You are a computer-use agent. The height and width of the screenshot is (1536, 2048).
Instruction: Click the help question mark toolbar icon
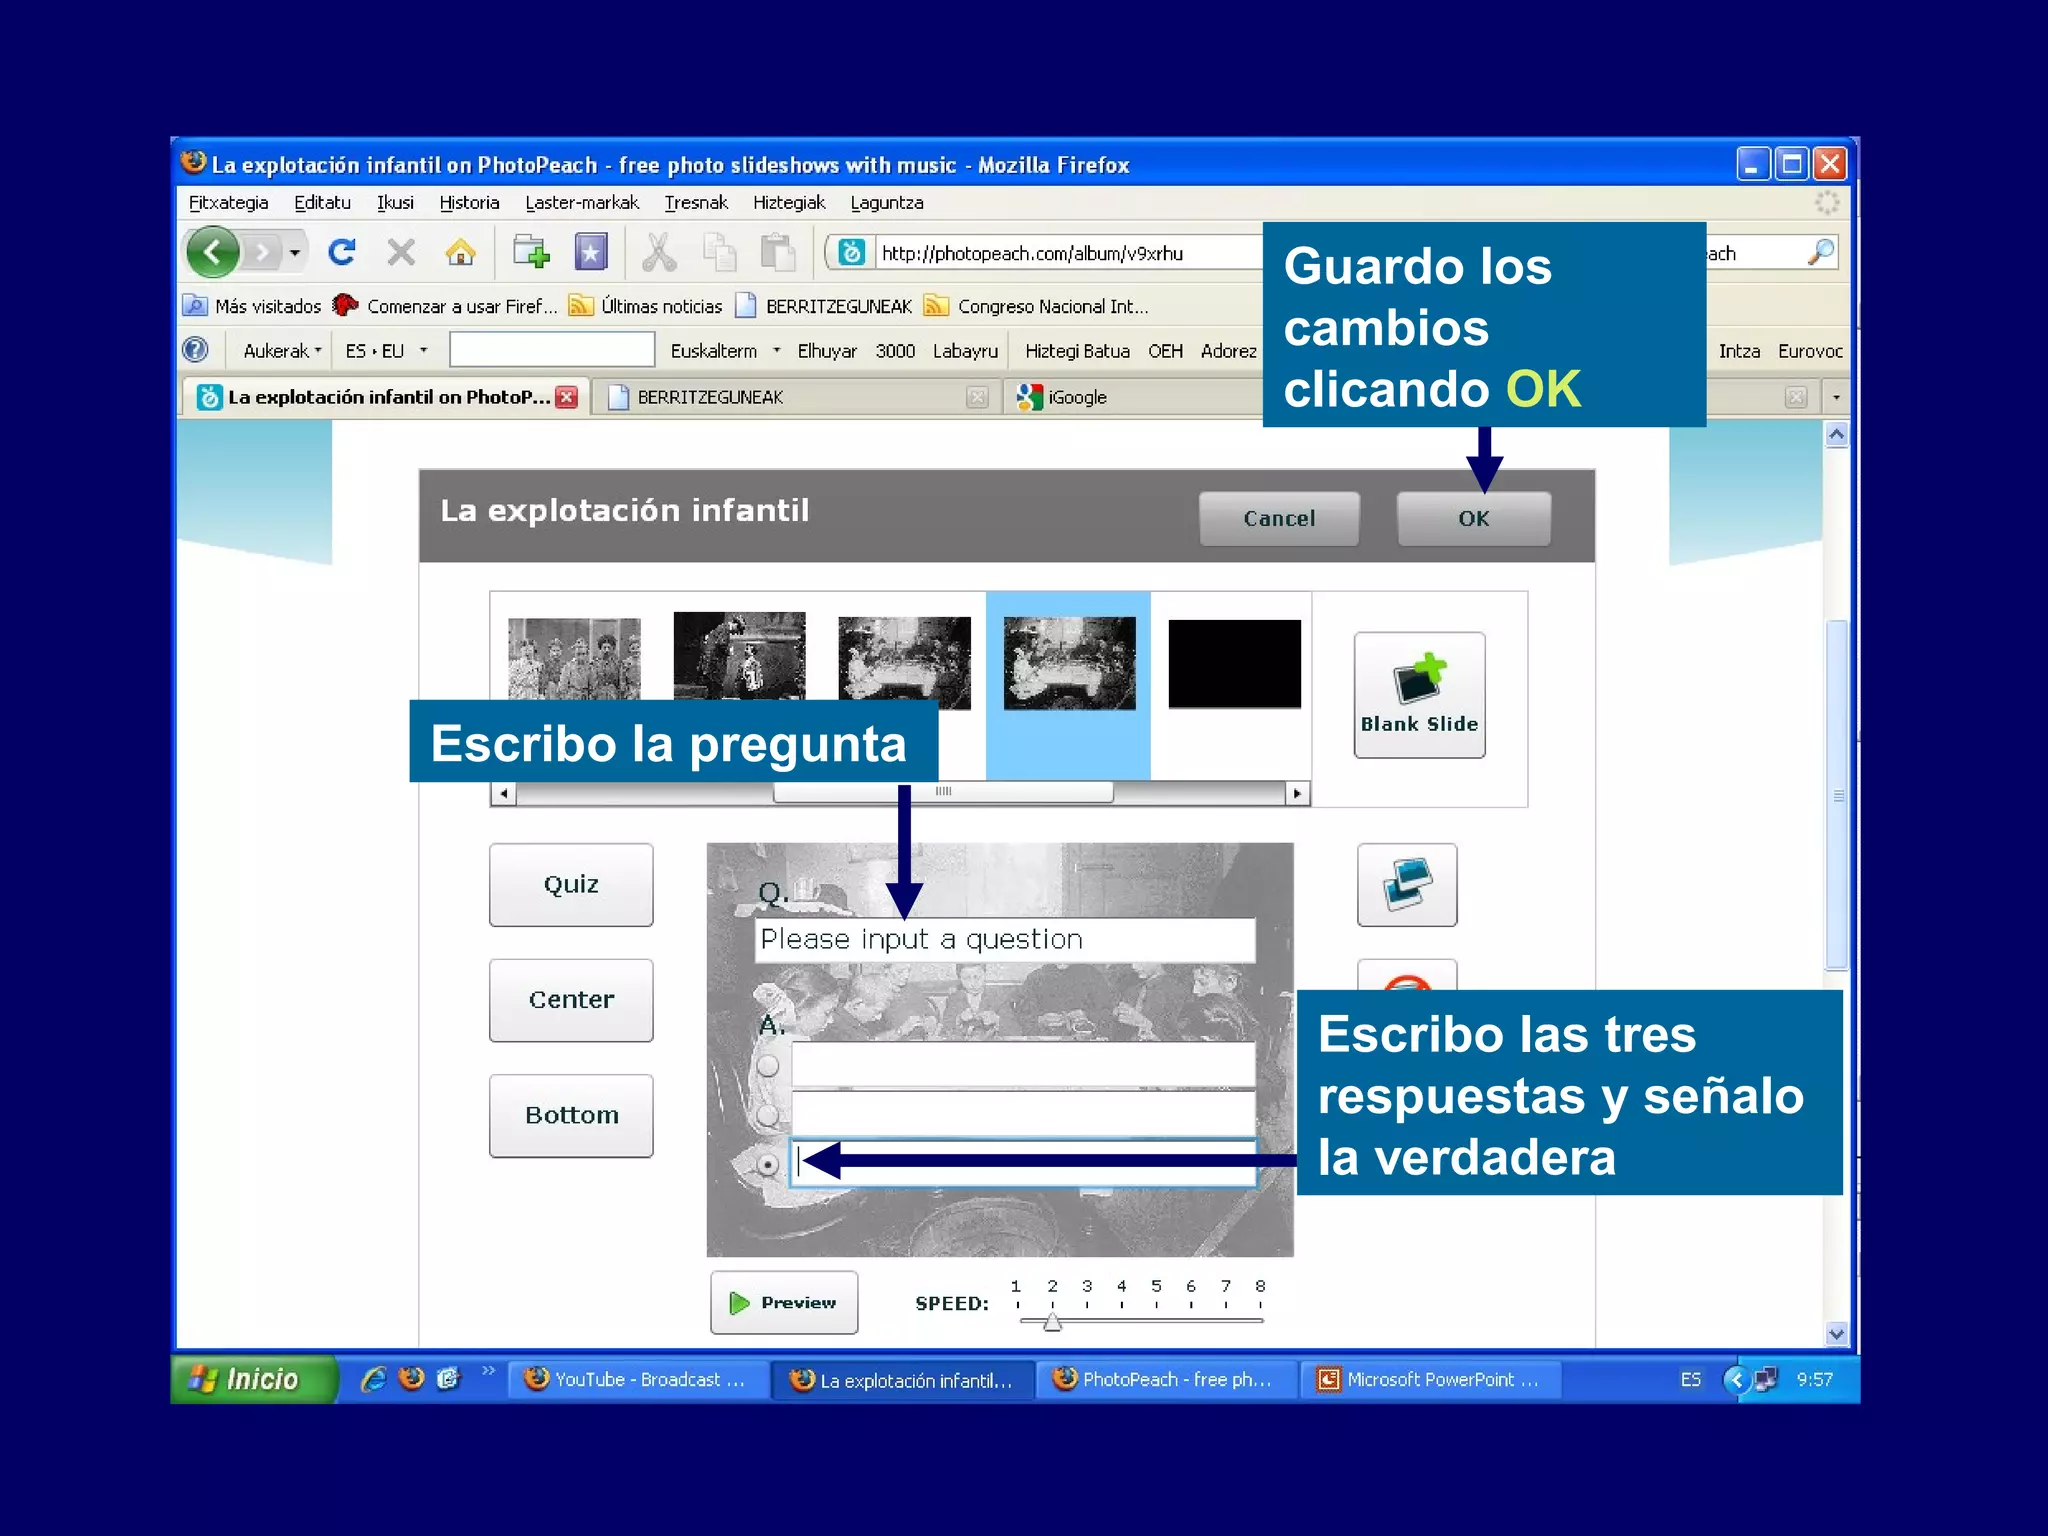[x=195, y=350]
